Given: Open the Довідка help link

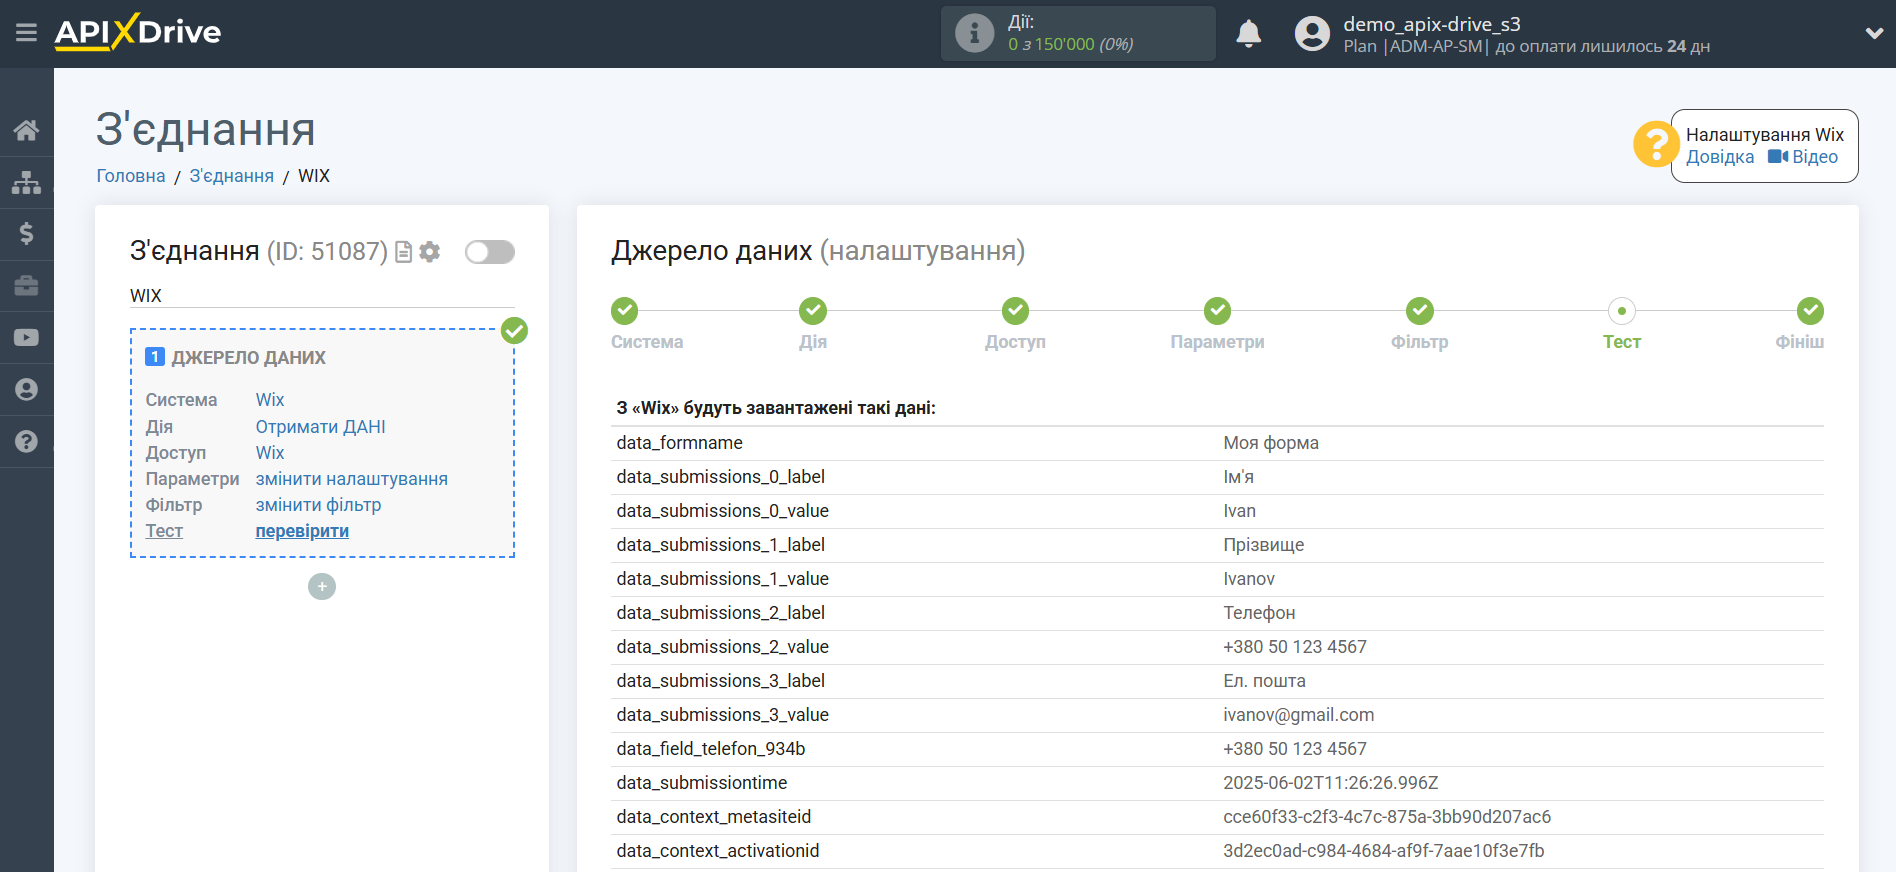Looking at the screenshot, I should coord(1720,157).
